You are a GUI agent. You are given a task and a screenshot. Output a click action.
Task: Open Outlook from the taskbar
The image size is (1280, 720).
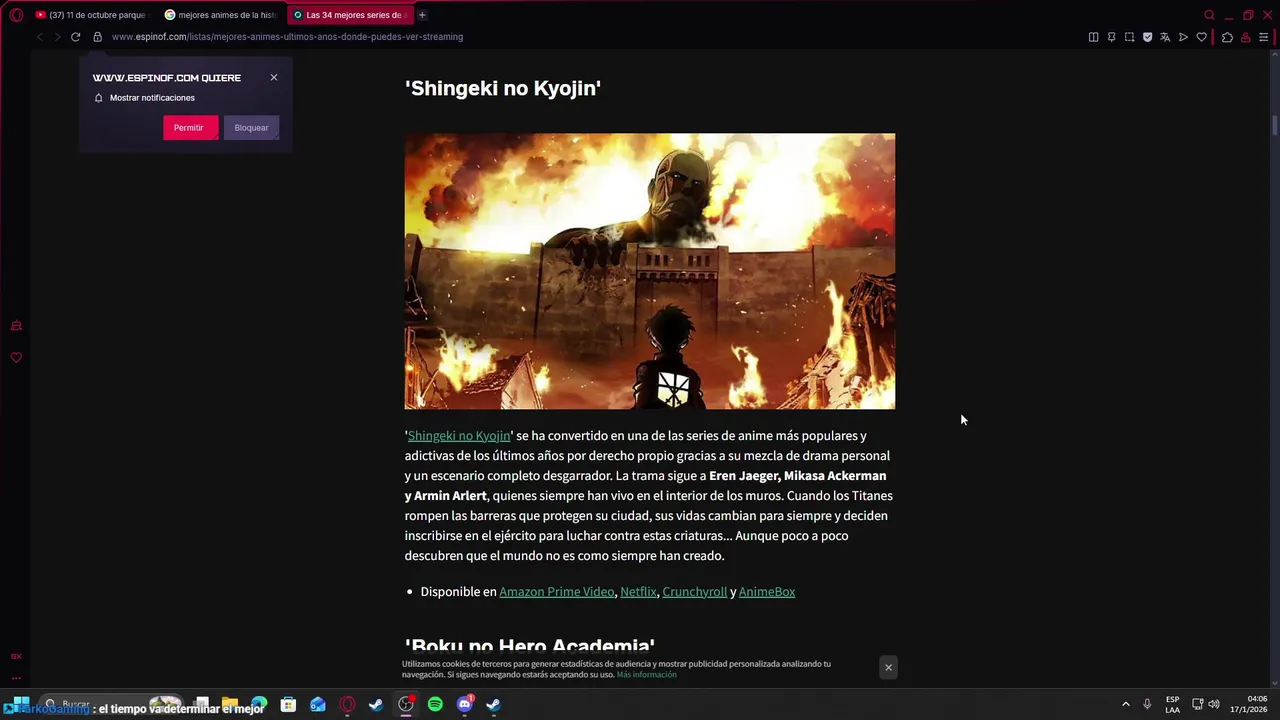tap(318, 704)
